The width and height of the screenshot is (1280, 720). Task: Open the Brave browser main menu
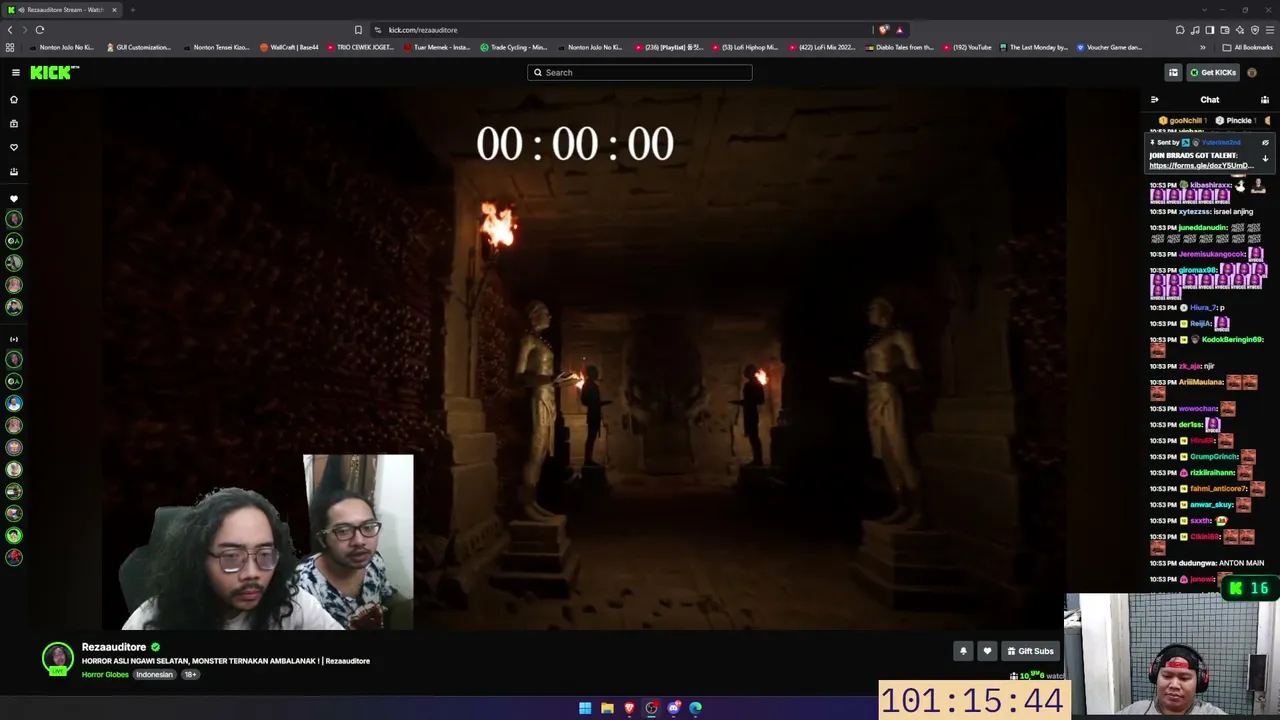point(1270,30)
